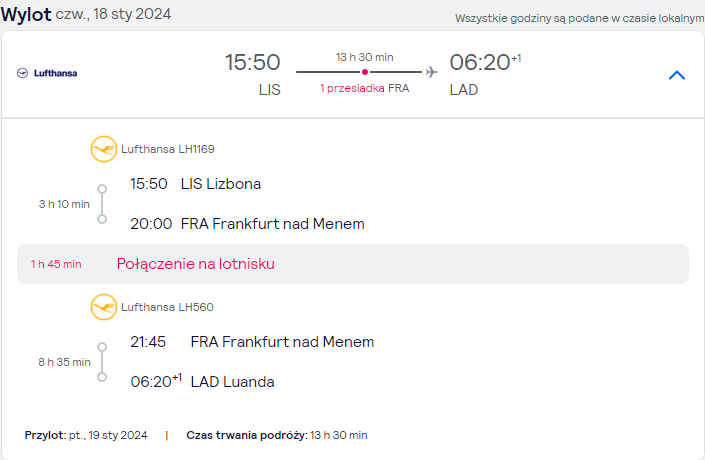Collapse flight details with the blue chevron

[677, 75]
